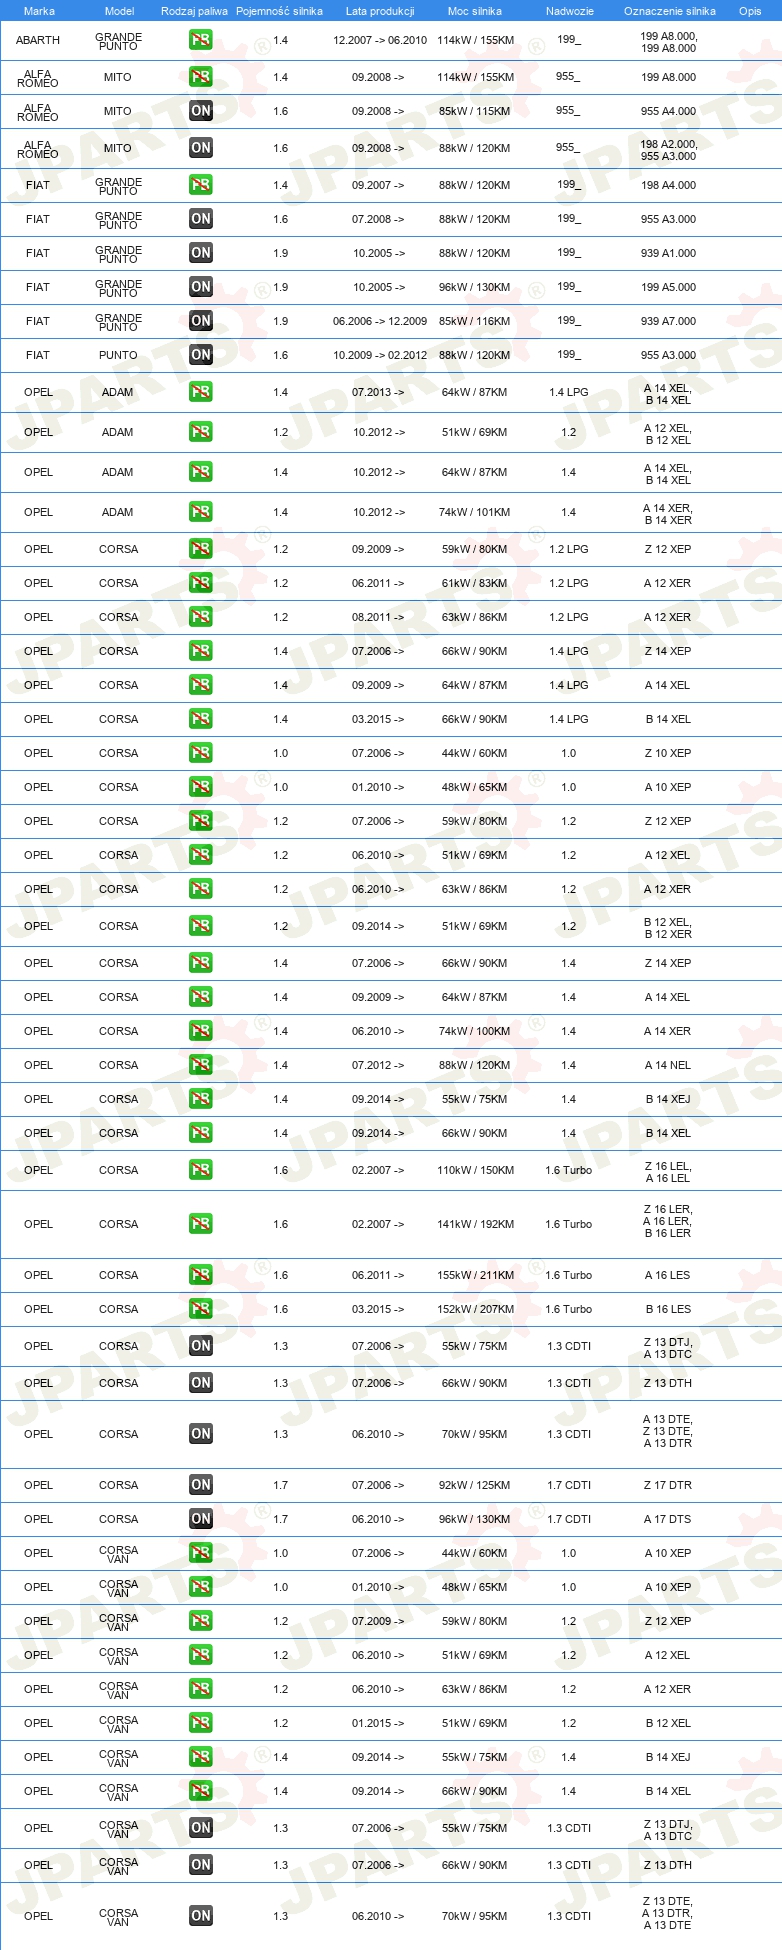The height and width of the screenshot is (1950, 782).
Task: Click the Rodzaj paliwa column header
Action: [194, 11]
